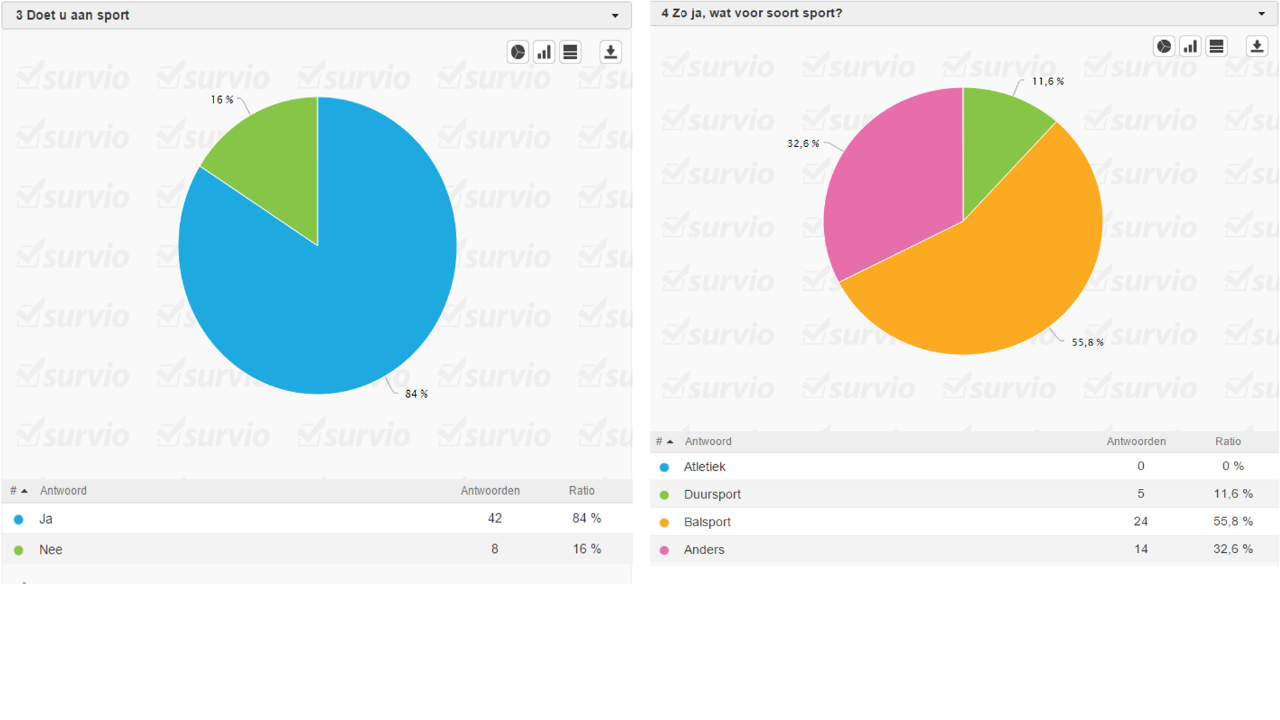This screenshot has height=720, width=1280.
Task: Collapse the '3 Doet u aan sport' panel
Action: (x=615, y=16)
